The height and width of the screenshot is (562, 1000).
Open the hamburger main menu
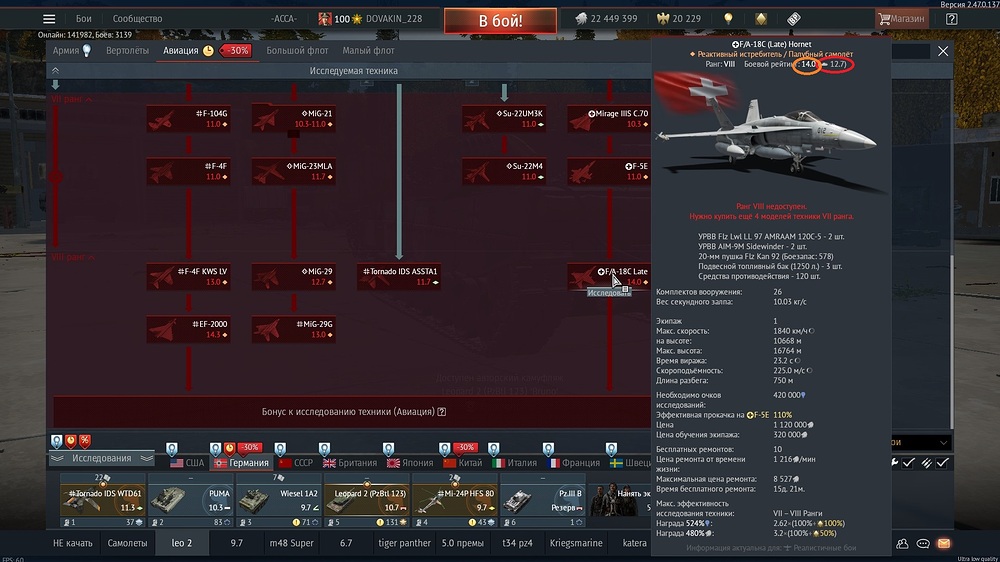tap(48, 19)
